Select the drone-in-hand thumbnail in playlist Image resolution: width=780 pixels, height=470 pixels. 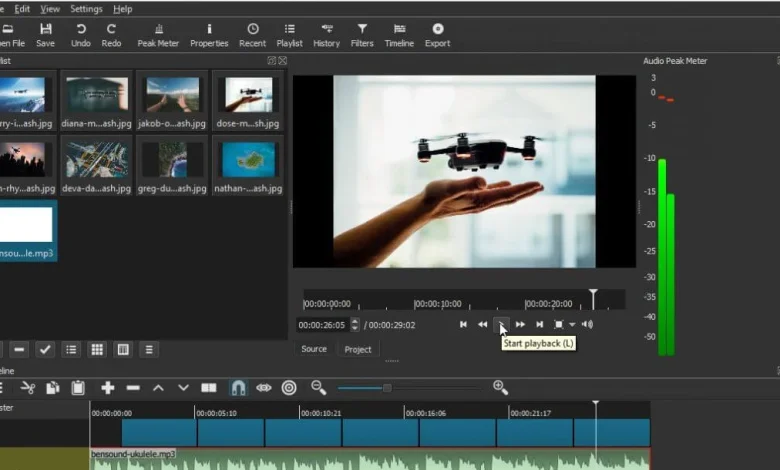pyautogui.click(x=247, y=96)
